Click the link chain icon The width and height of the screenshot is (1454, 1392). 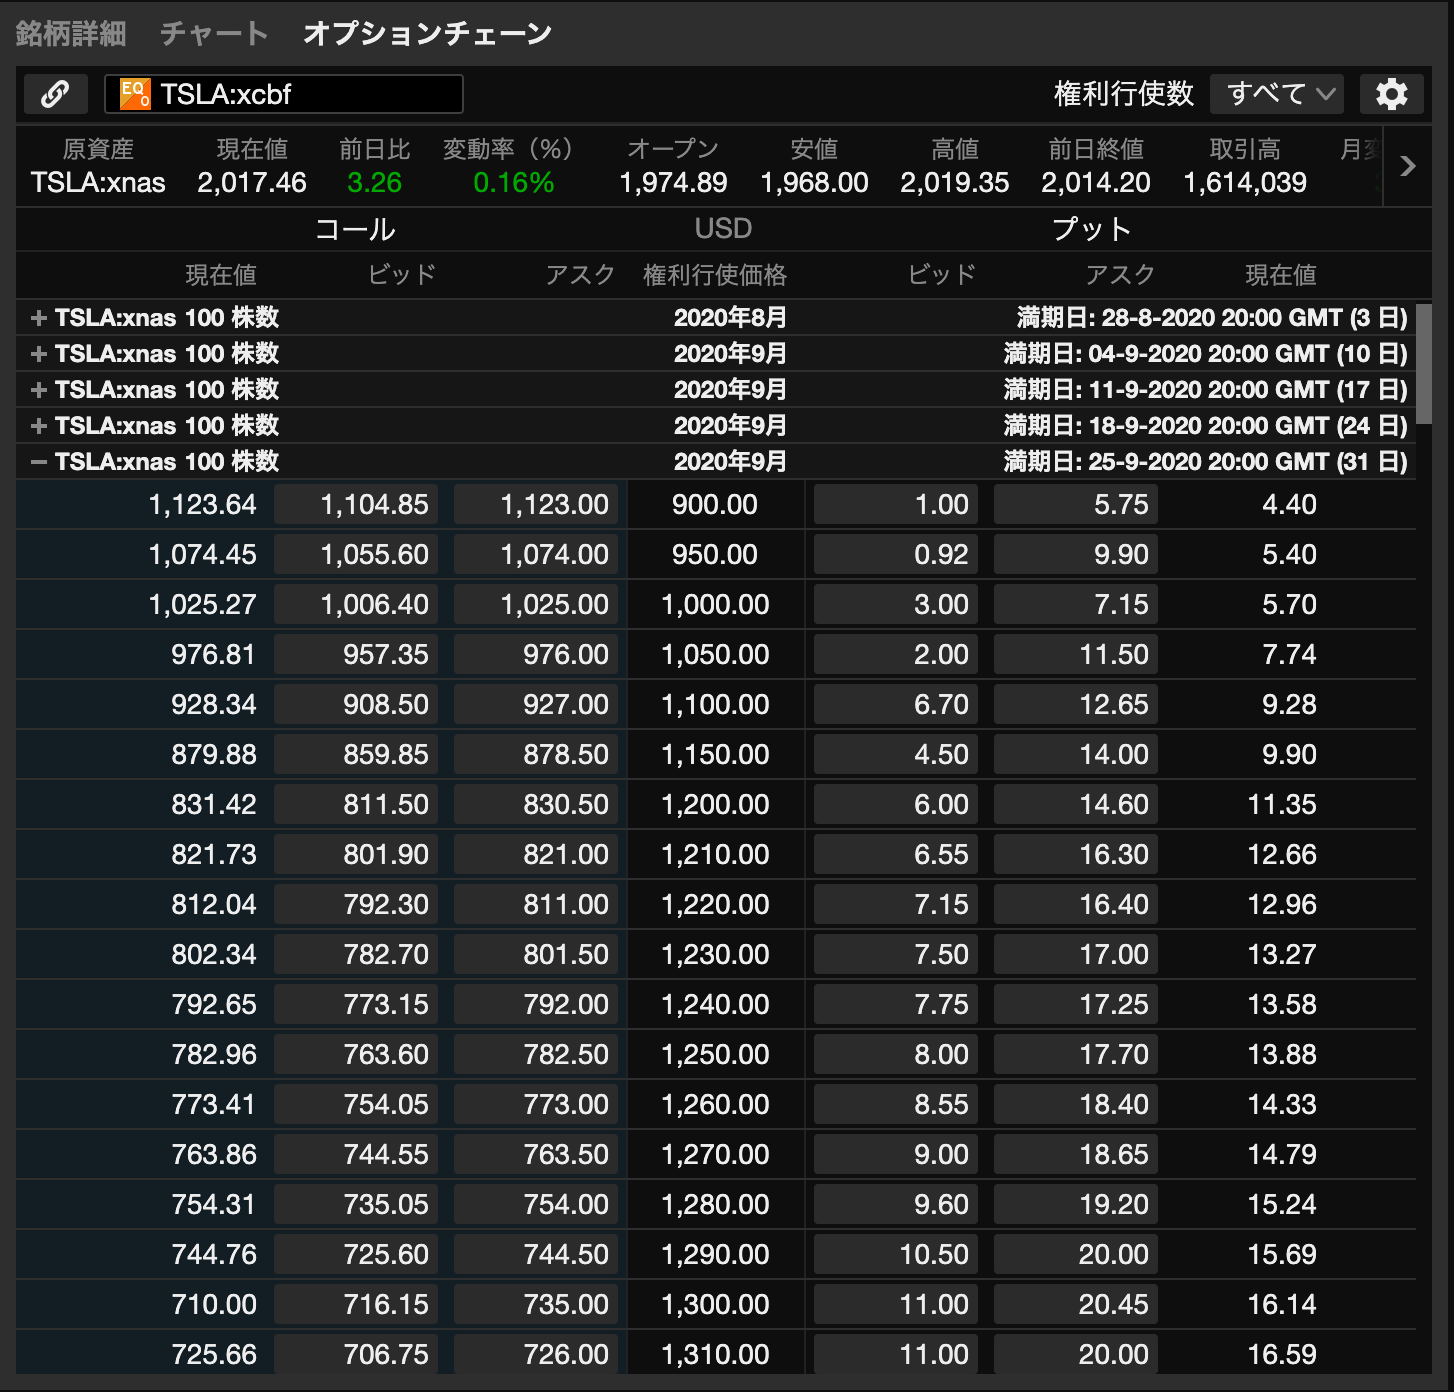56,94
